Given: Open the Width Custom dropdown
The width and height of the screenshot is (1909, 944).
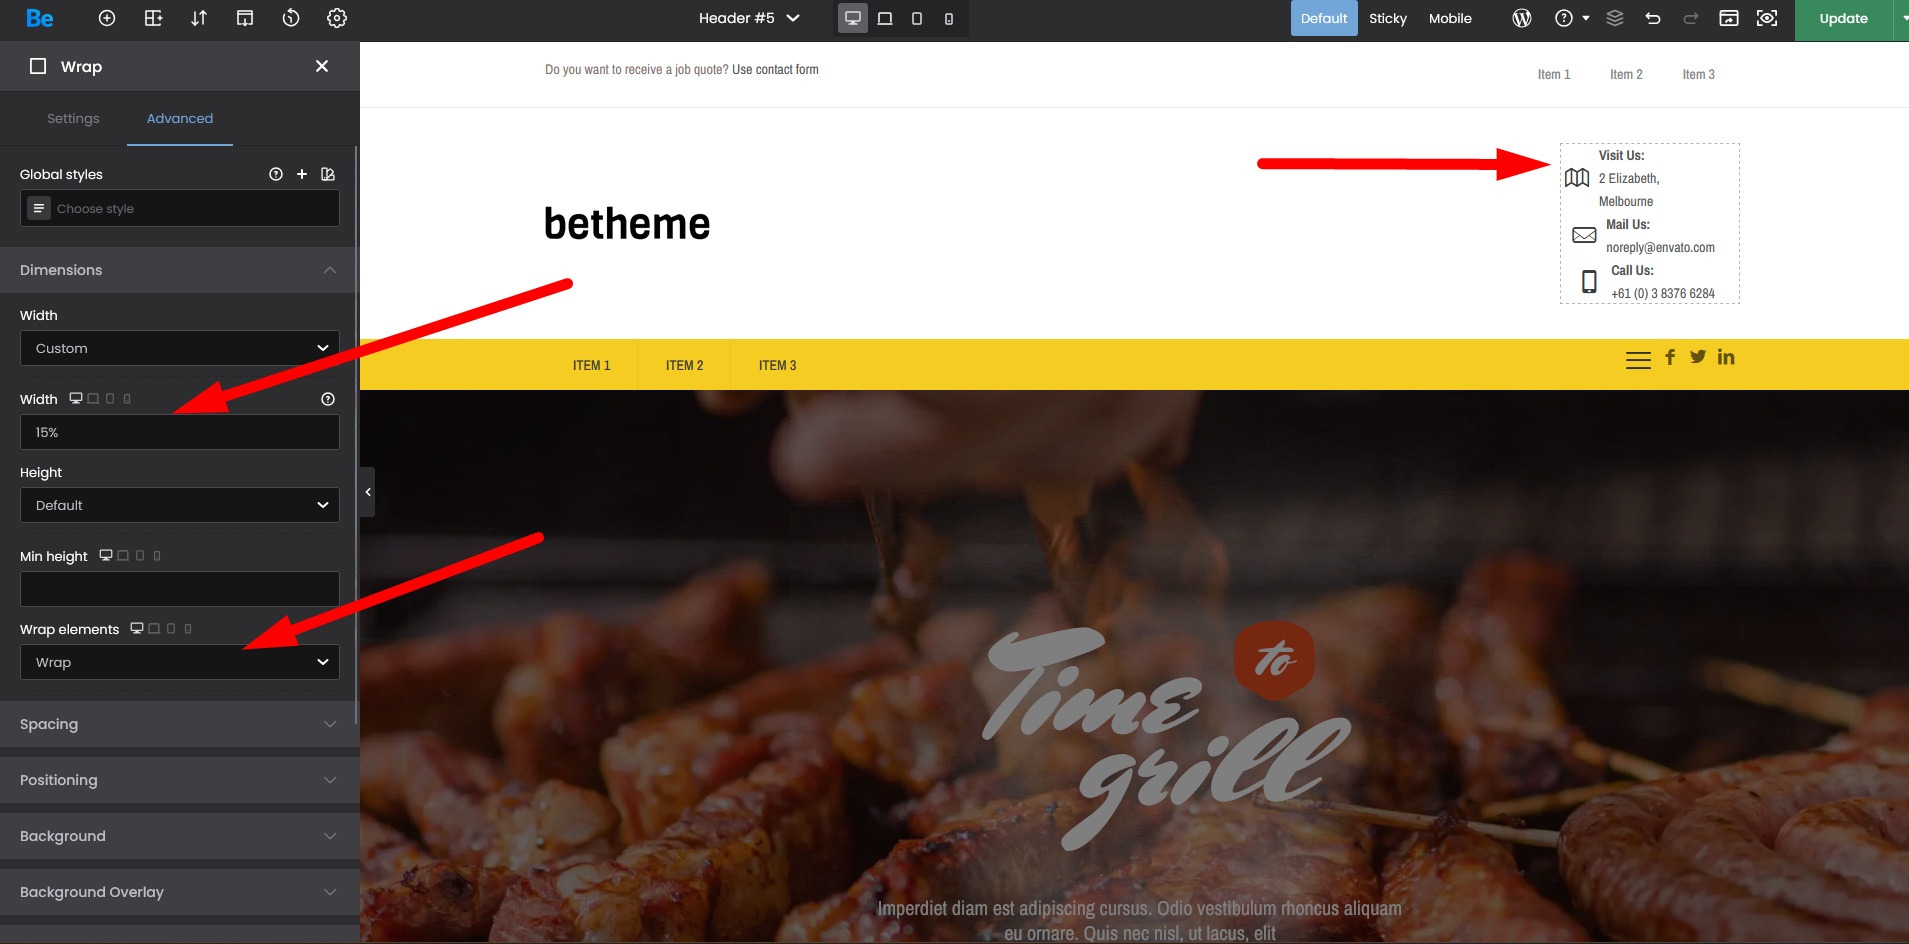Looking at the screenshot, I should 180,348.
